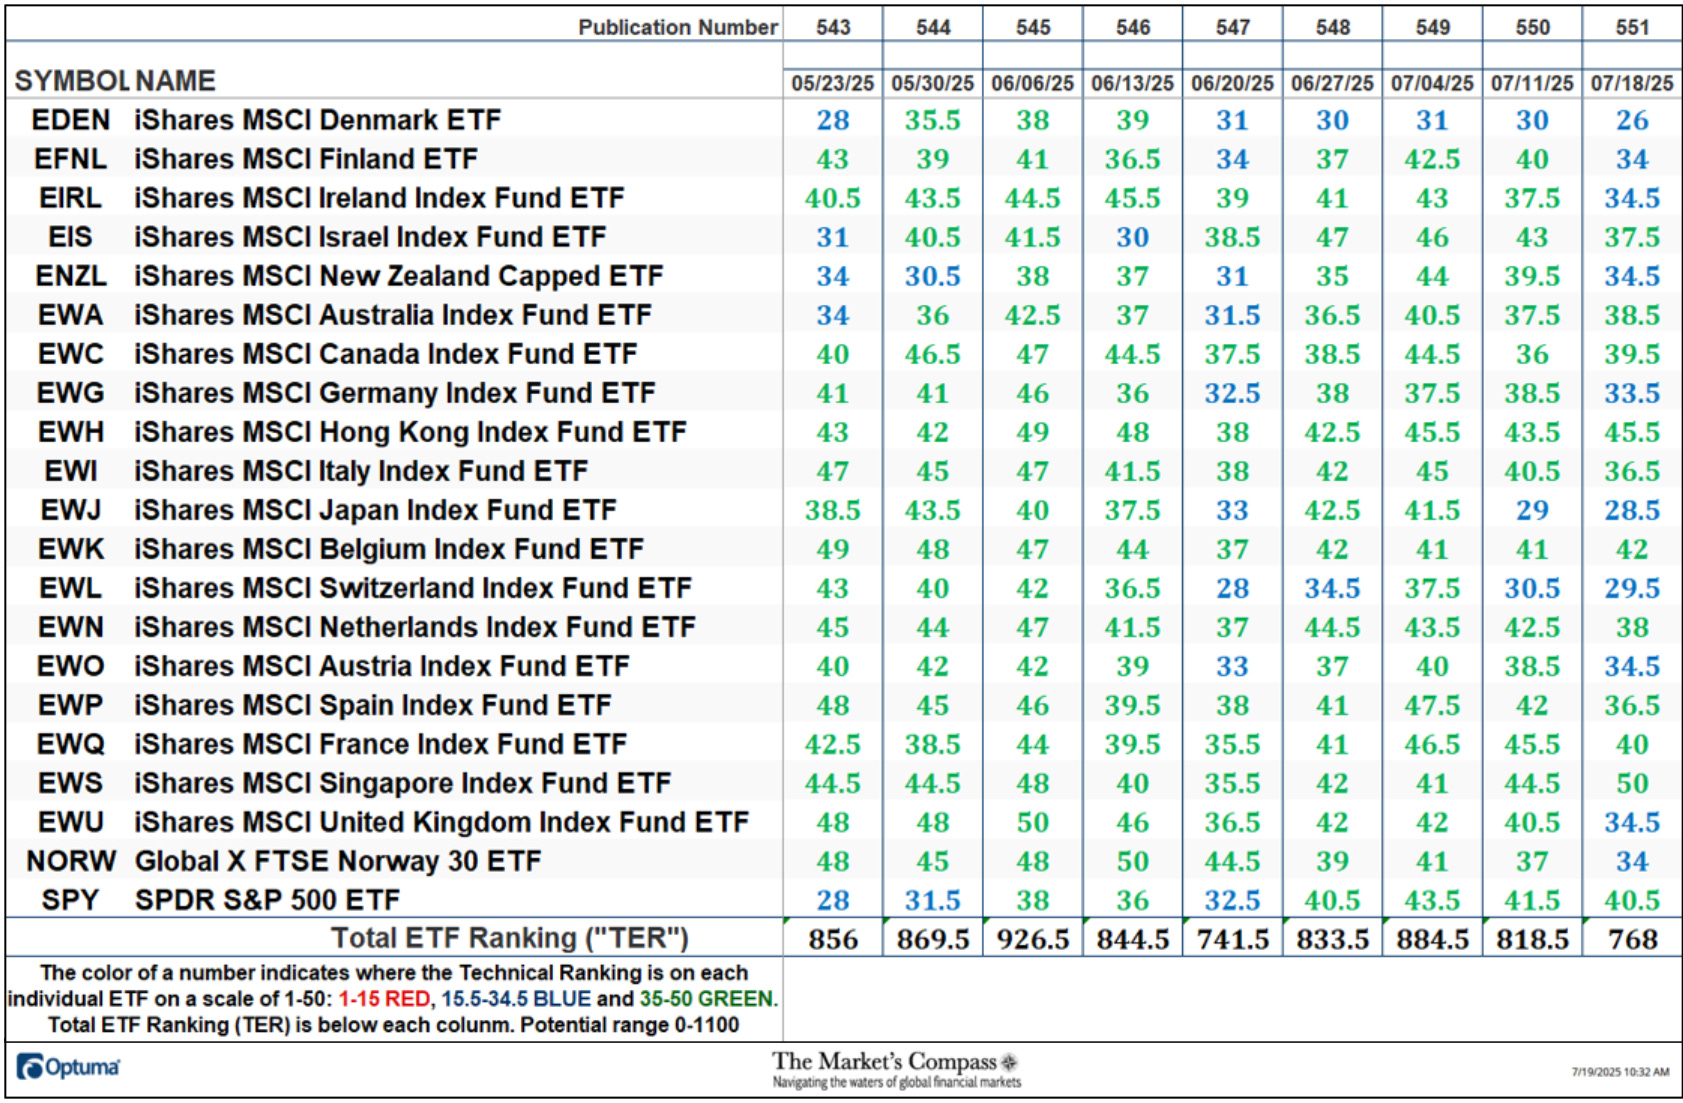
Task: Select the EIS ticker symbol
Action: (70, 237)
